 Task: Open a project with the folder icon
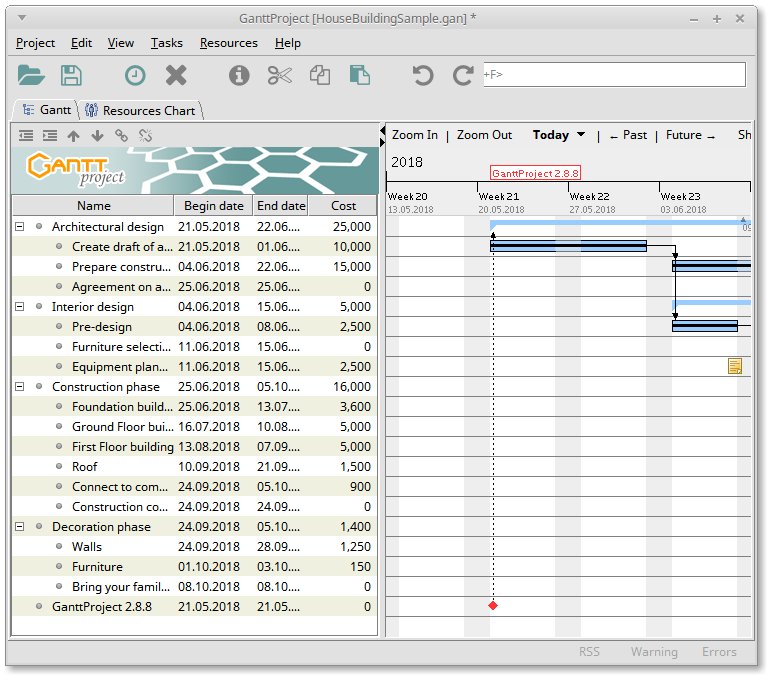[x=31, y=75]
